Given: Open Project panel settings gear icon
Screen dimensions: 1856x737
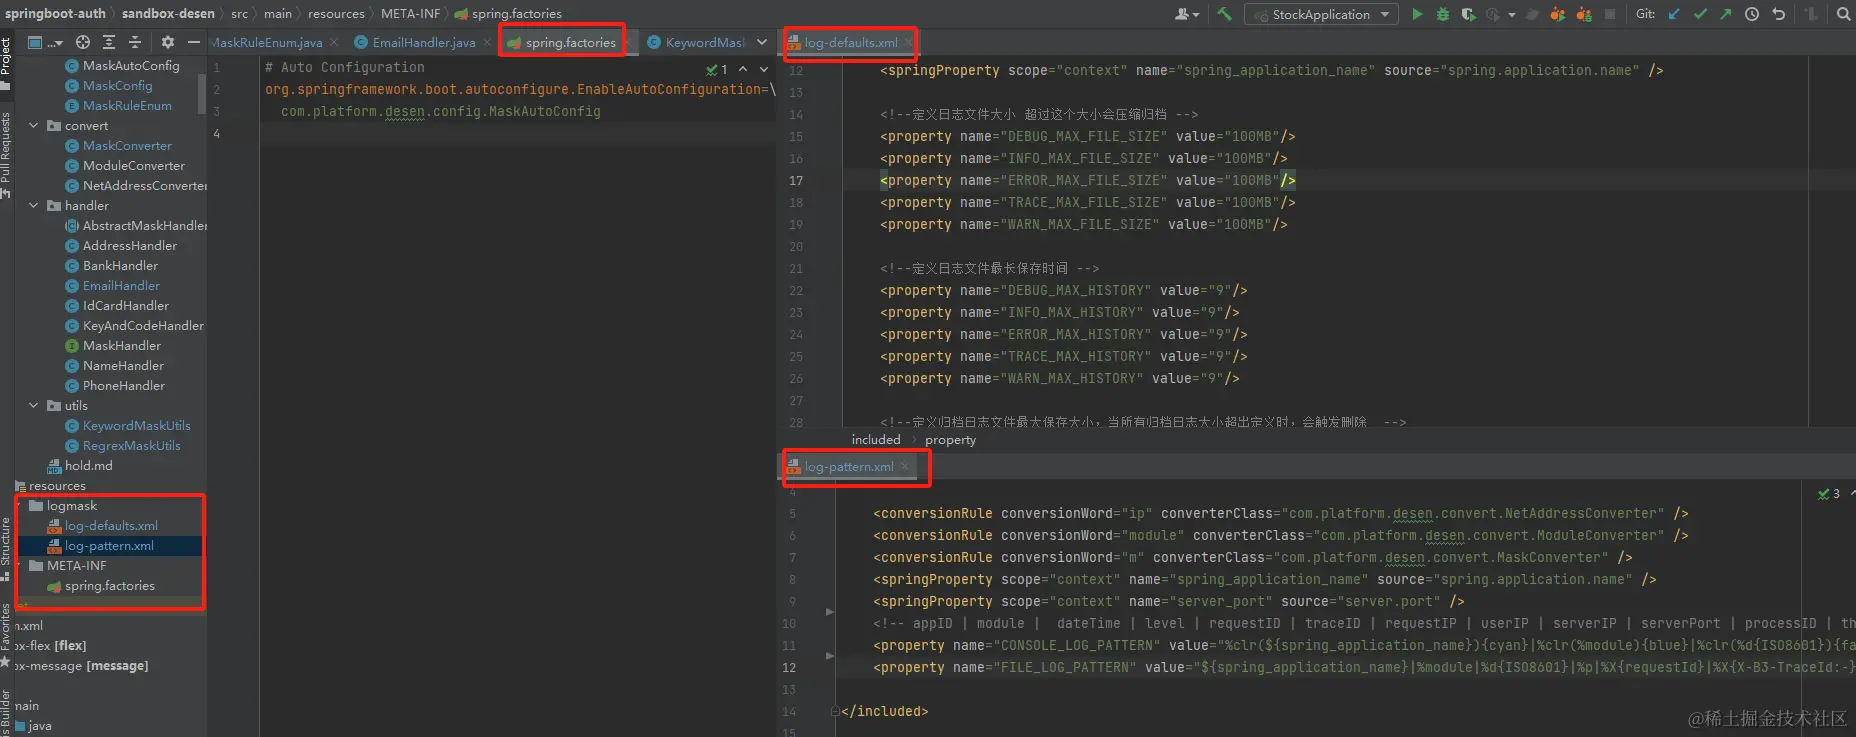Looking at the screenshot, I should click(168, 42).
